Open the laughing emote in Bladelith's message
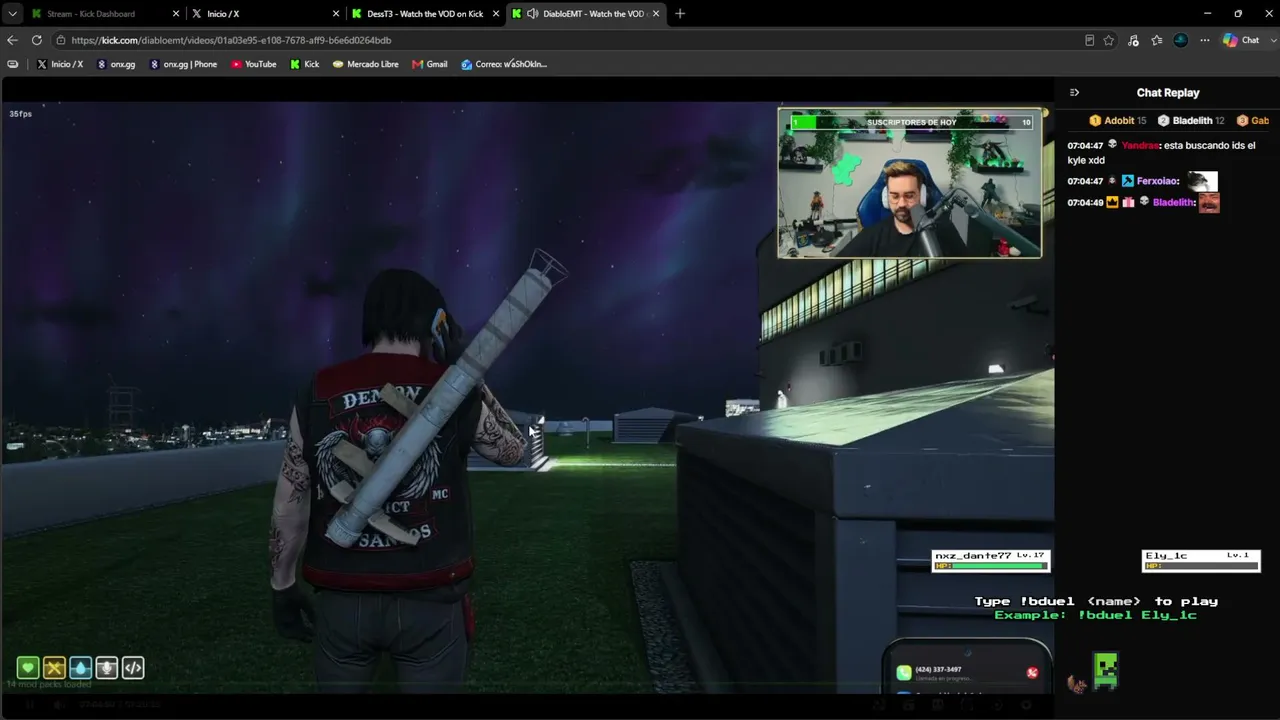 pos(1209,203)
